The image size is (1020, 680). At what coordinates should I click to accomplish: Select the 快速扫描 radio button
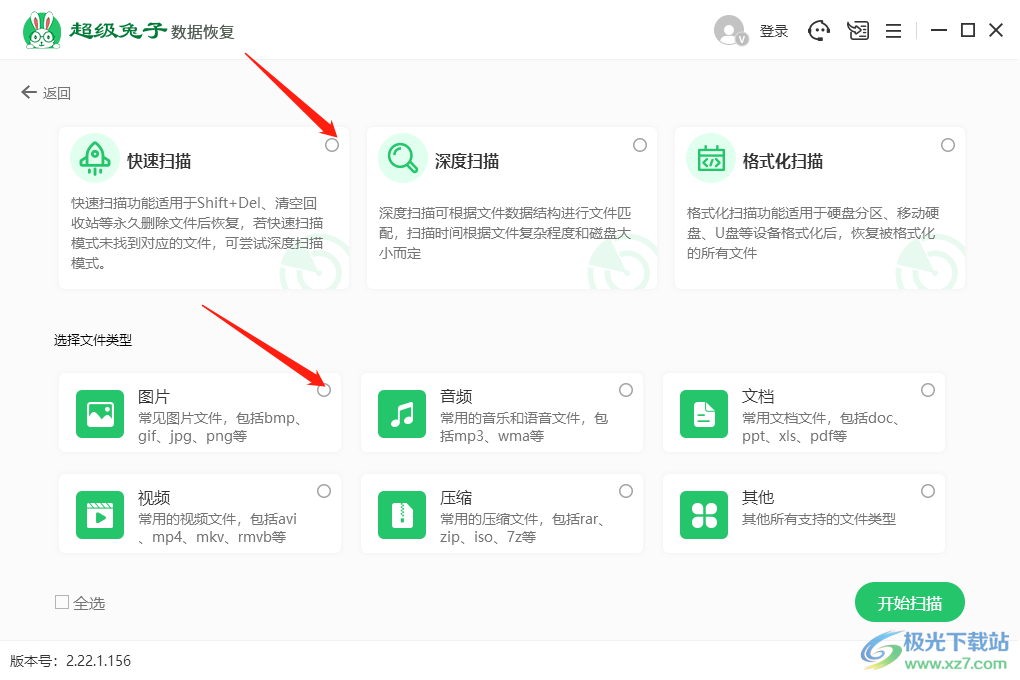[x=332, y=145]
